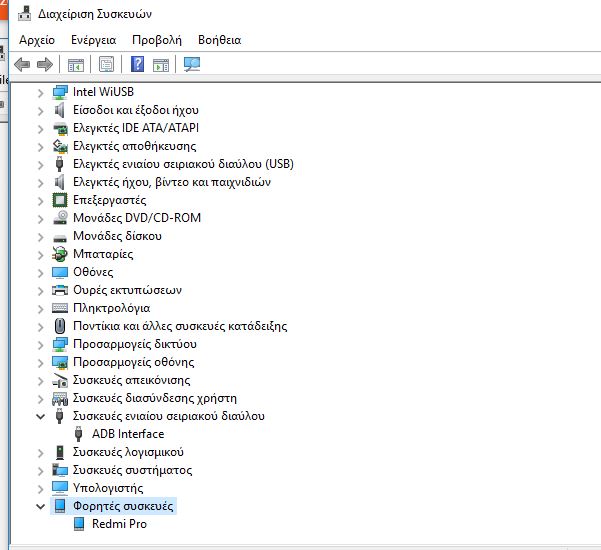The image size is (601, 550).
Task: Click the Επεξεργαστές processor icon
Action: coord(61,200)
